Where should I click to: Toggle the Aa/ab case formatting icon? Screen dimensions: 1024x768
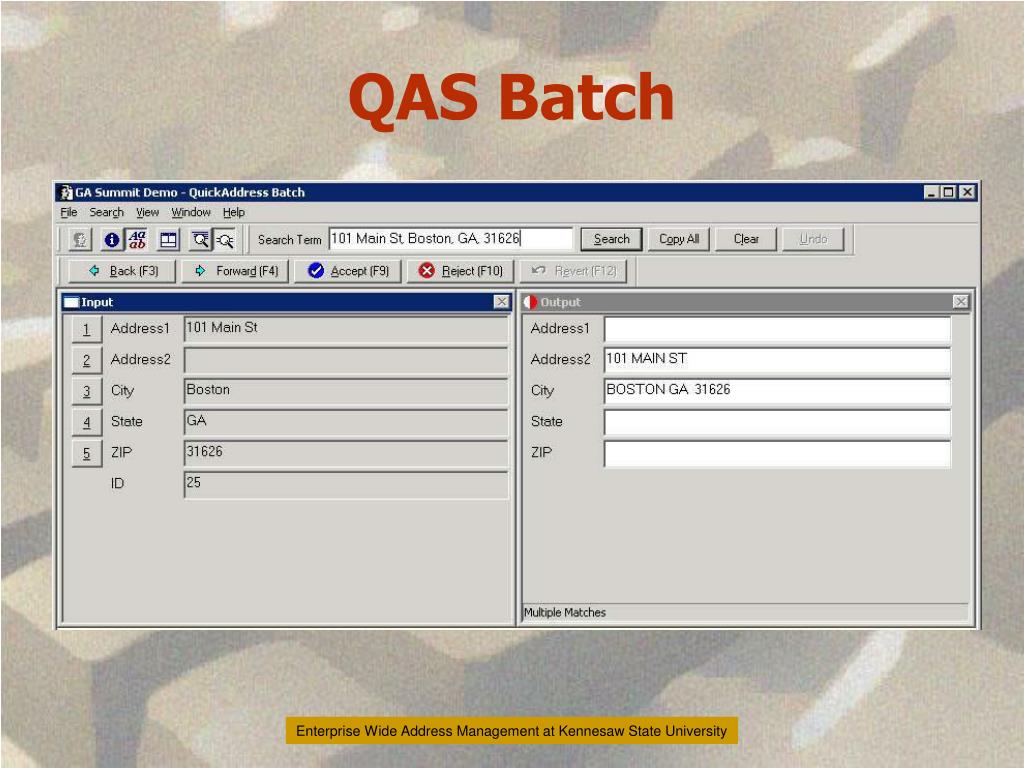coord(137,240)
